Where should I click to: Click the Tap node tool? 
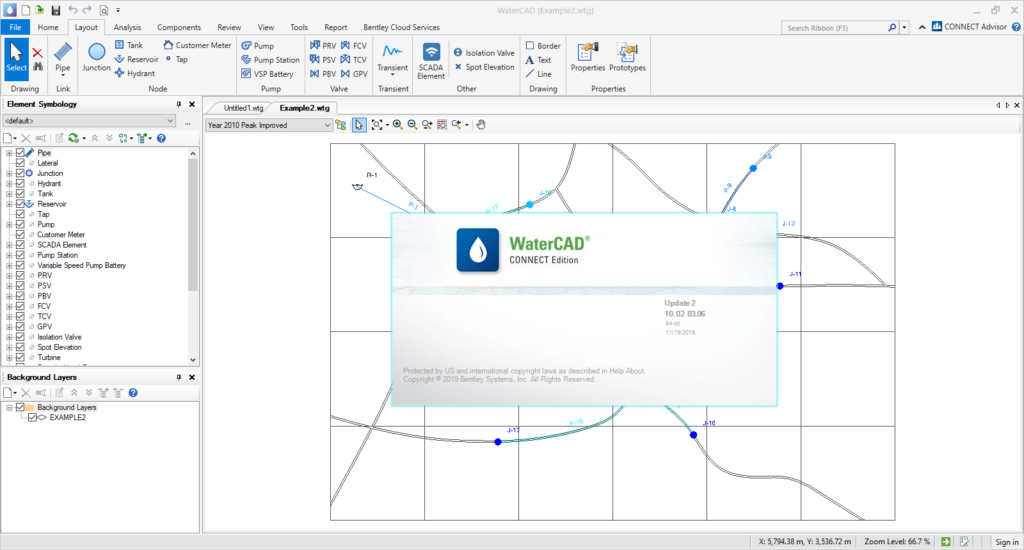click(176, 59)
